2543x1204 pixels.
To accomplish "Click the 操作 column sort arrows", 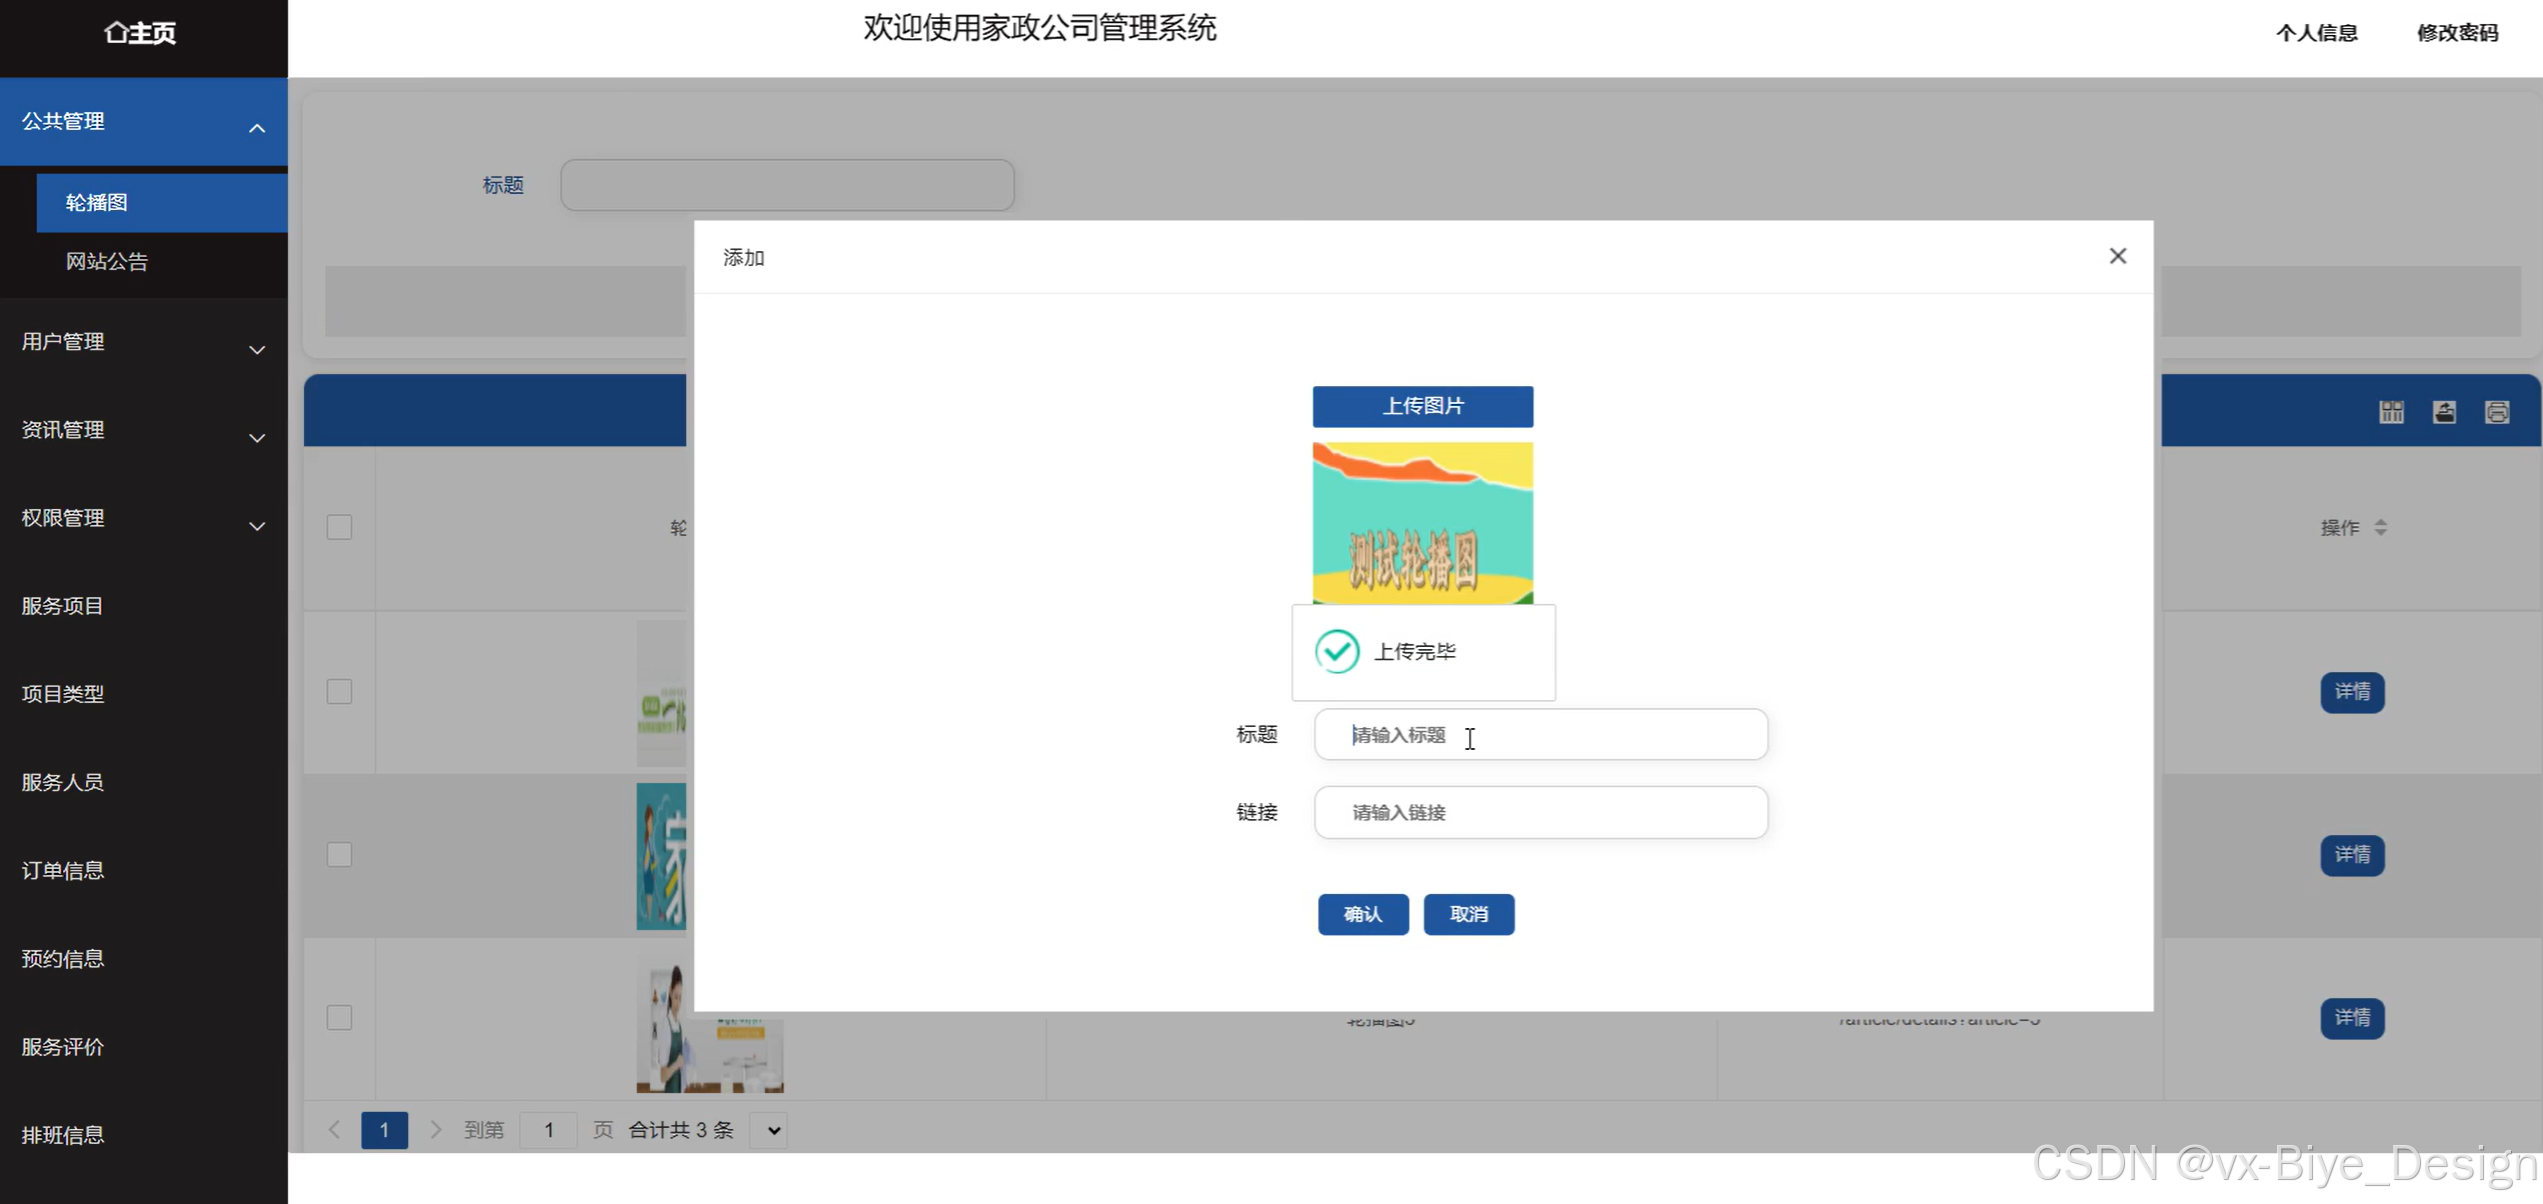I will tap(2381, 527).
